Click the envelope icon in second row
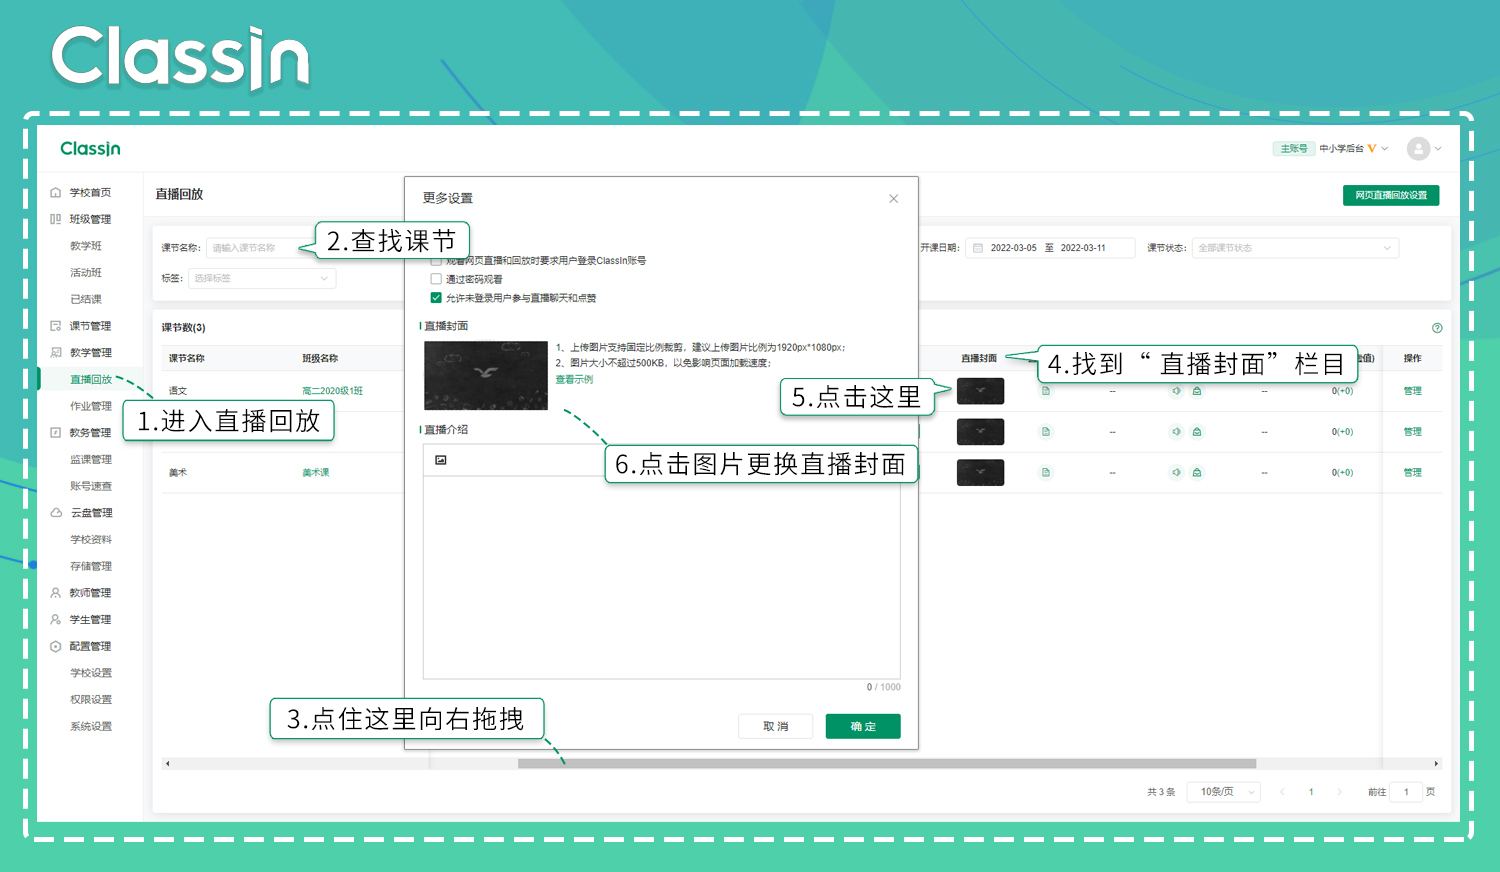This screenshot has height=872, width=1500. [1197, 432]
